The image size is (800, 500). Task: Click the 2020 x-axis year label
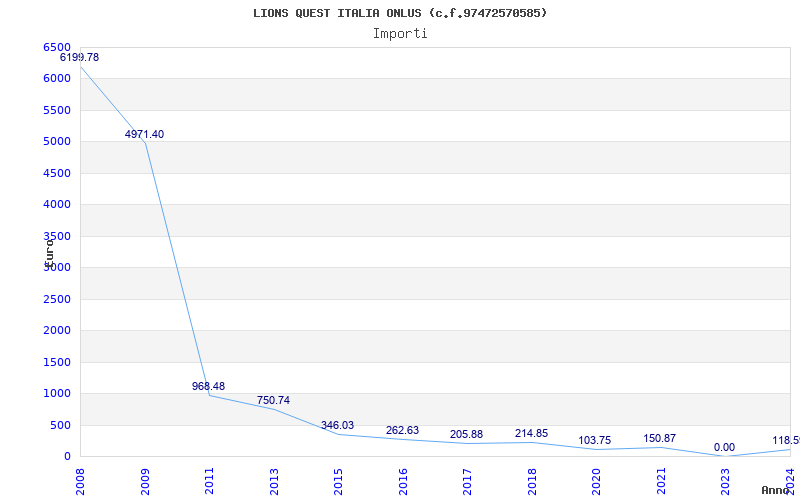(597, 482)
